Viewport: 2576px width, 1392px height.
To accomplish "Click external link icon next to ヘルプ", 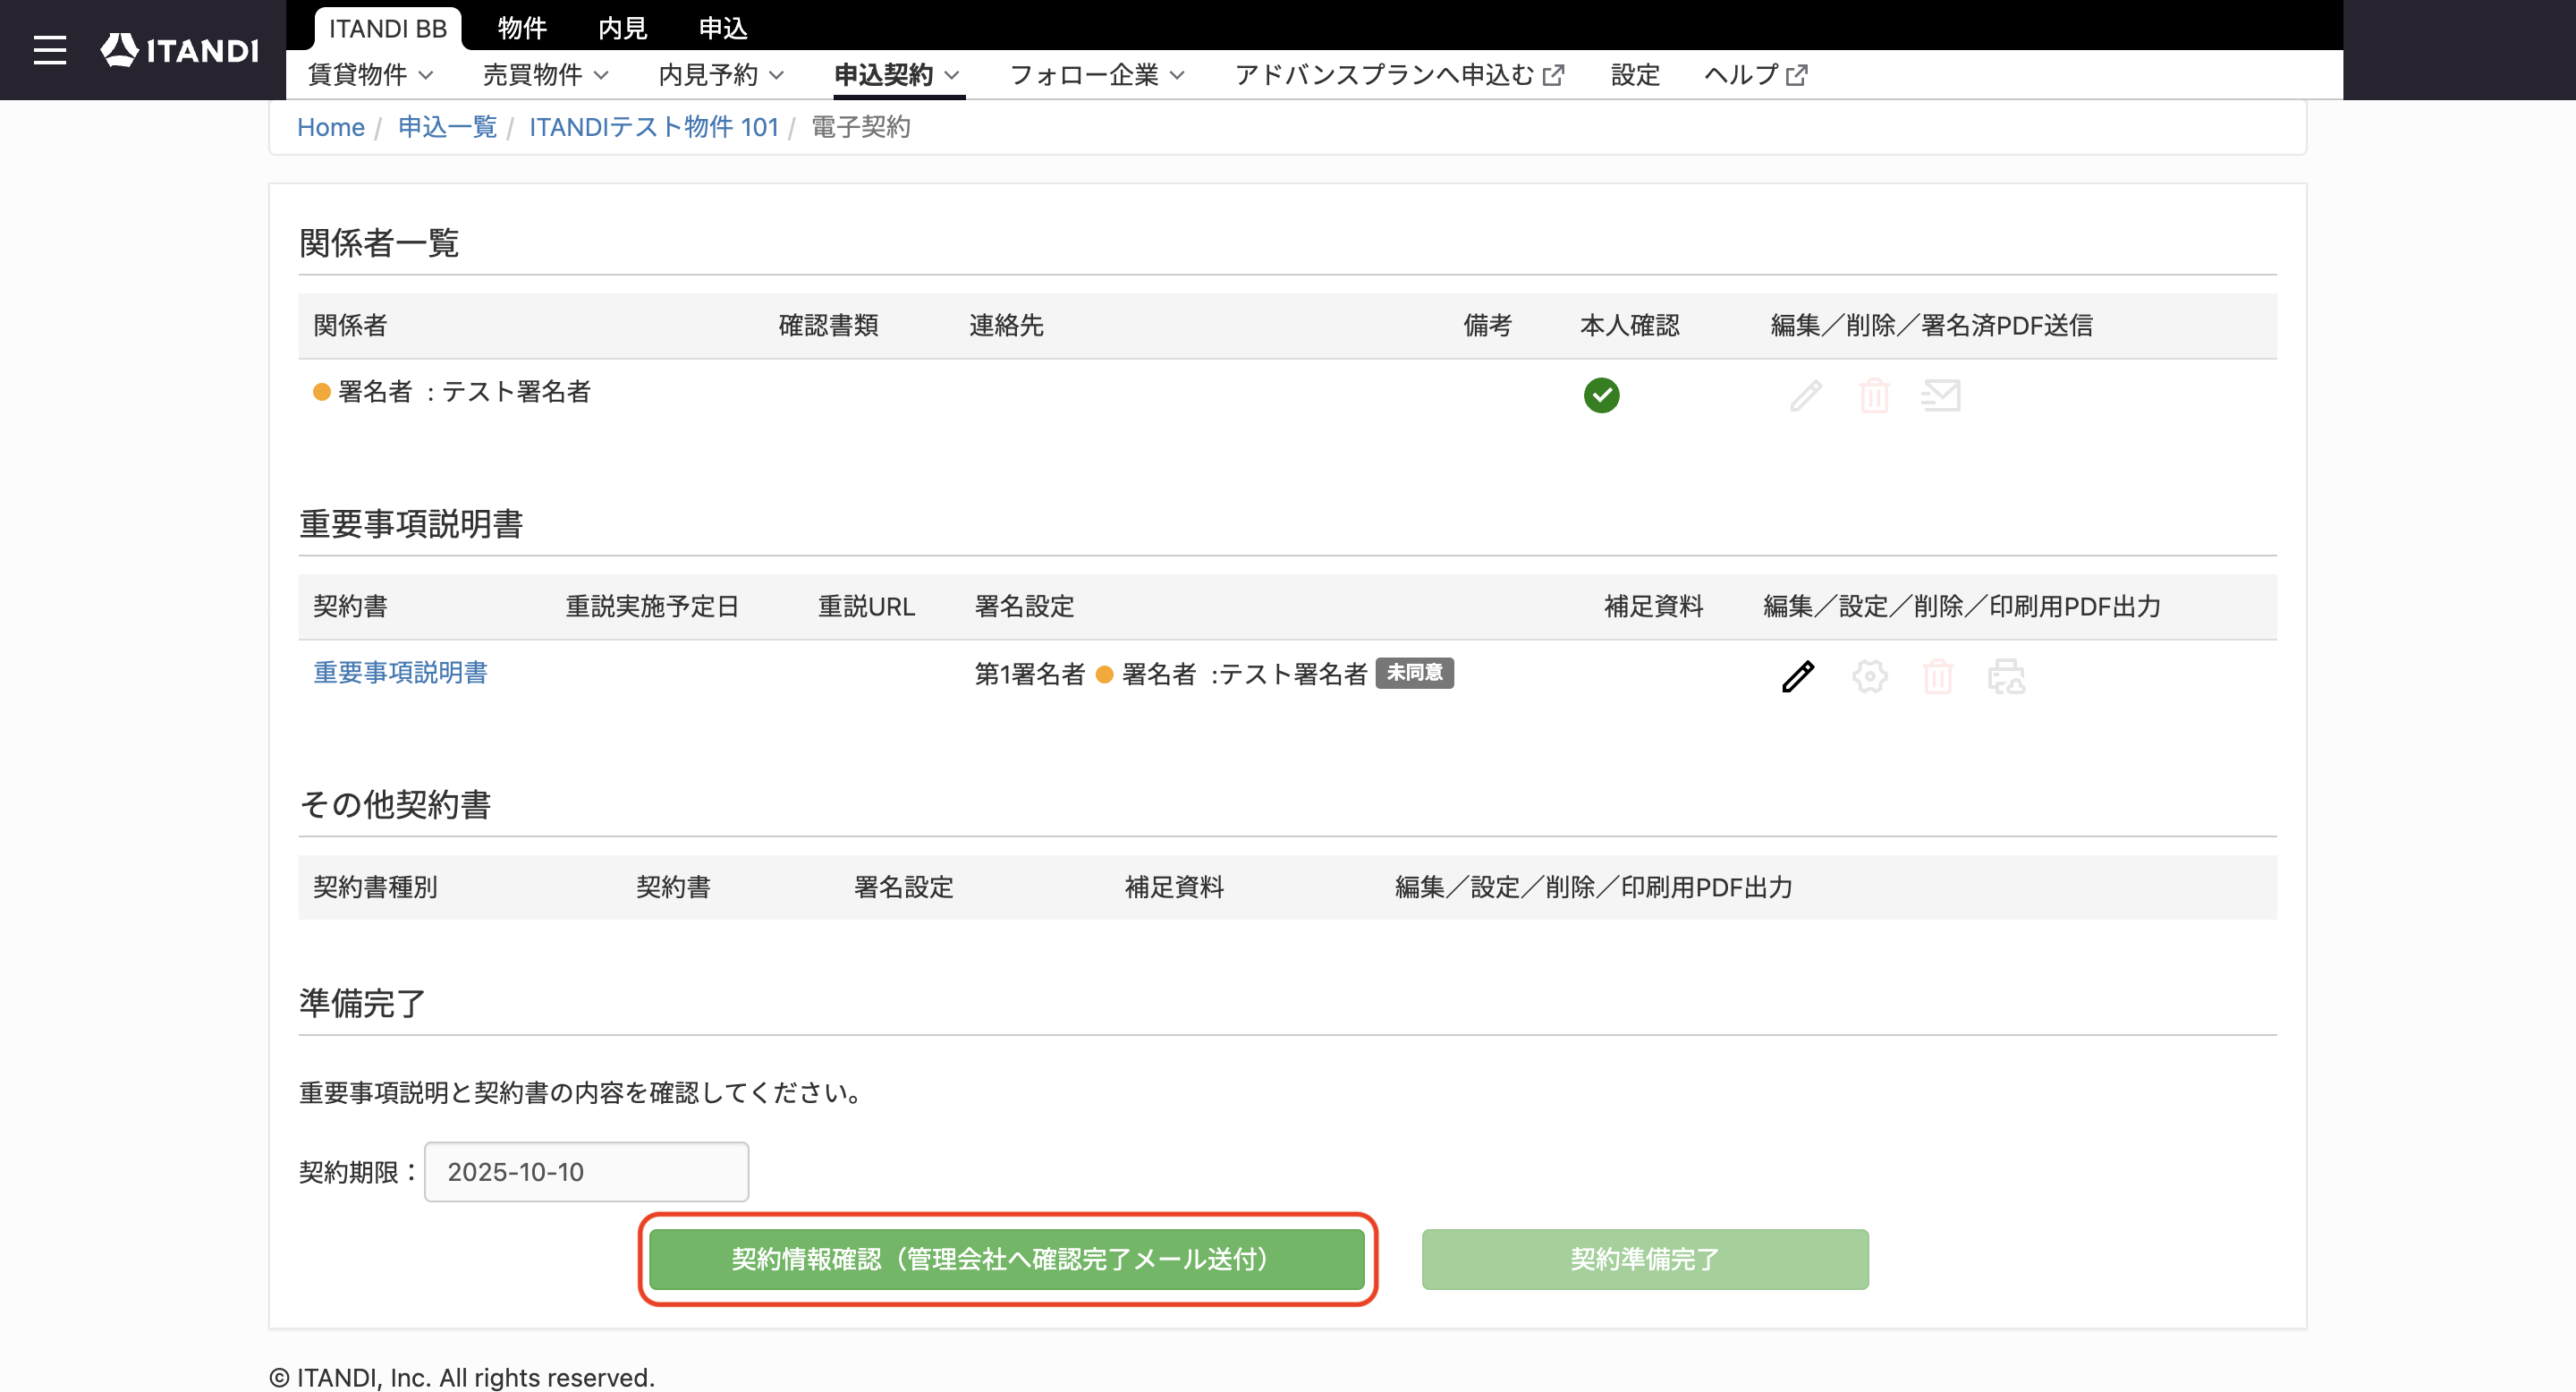I will pos(1796,75).
